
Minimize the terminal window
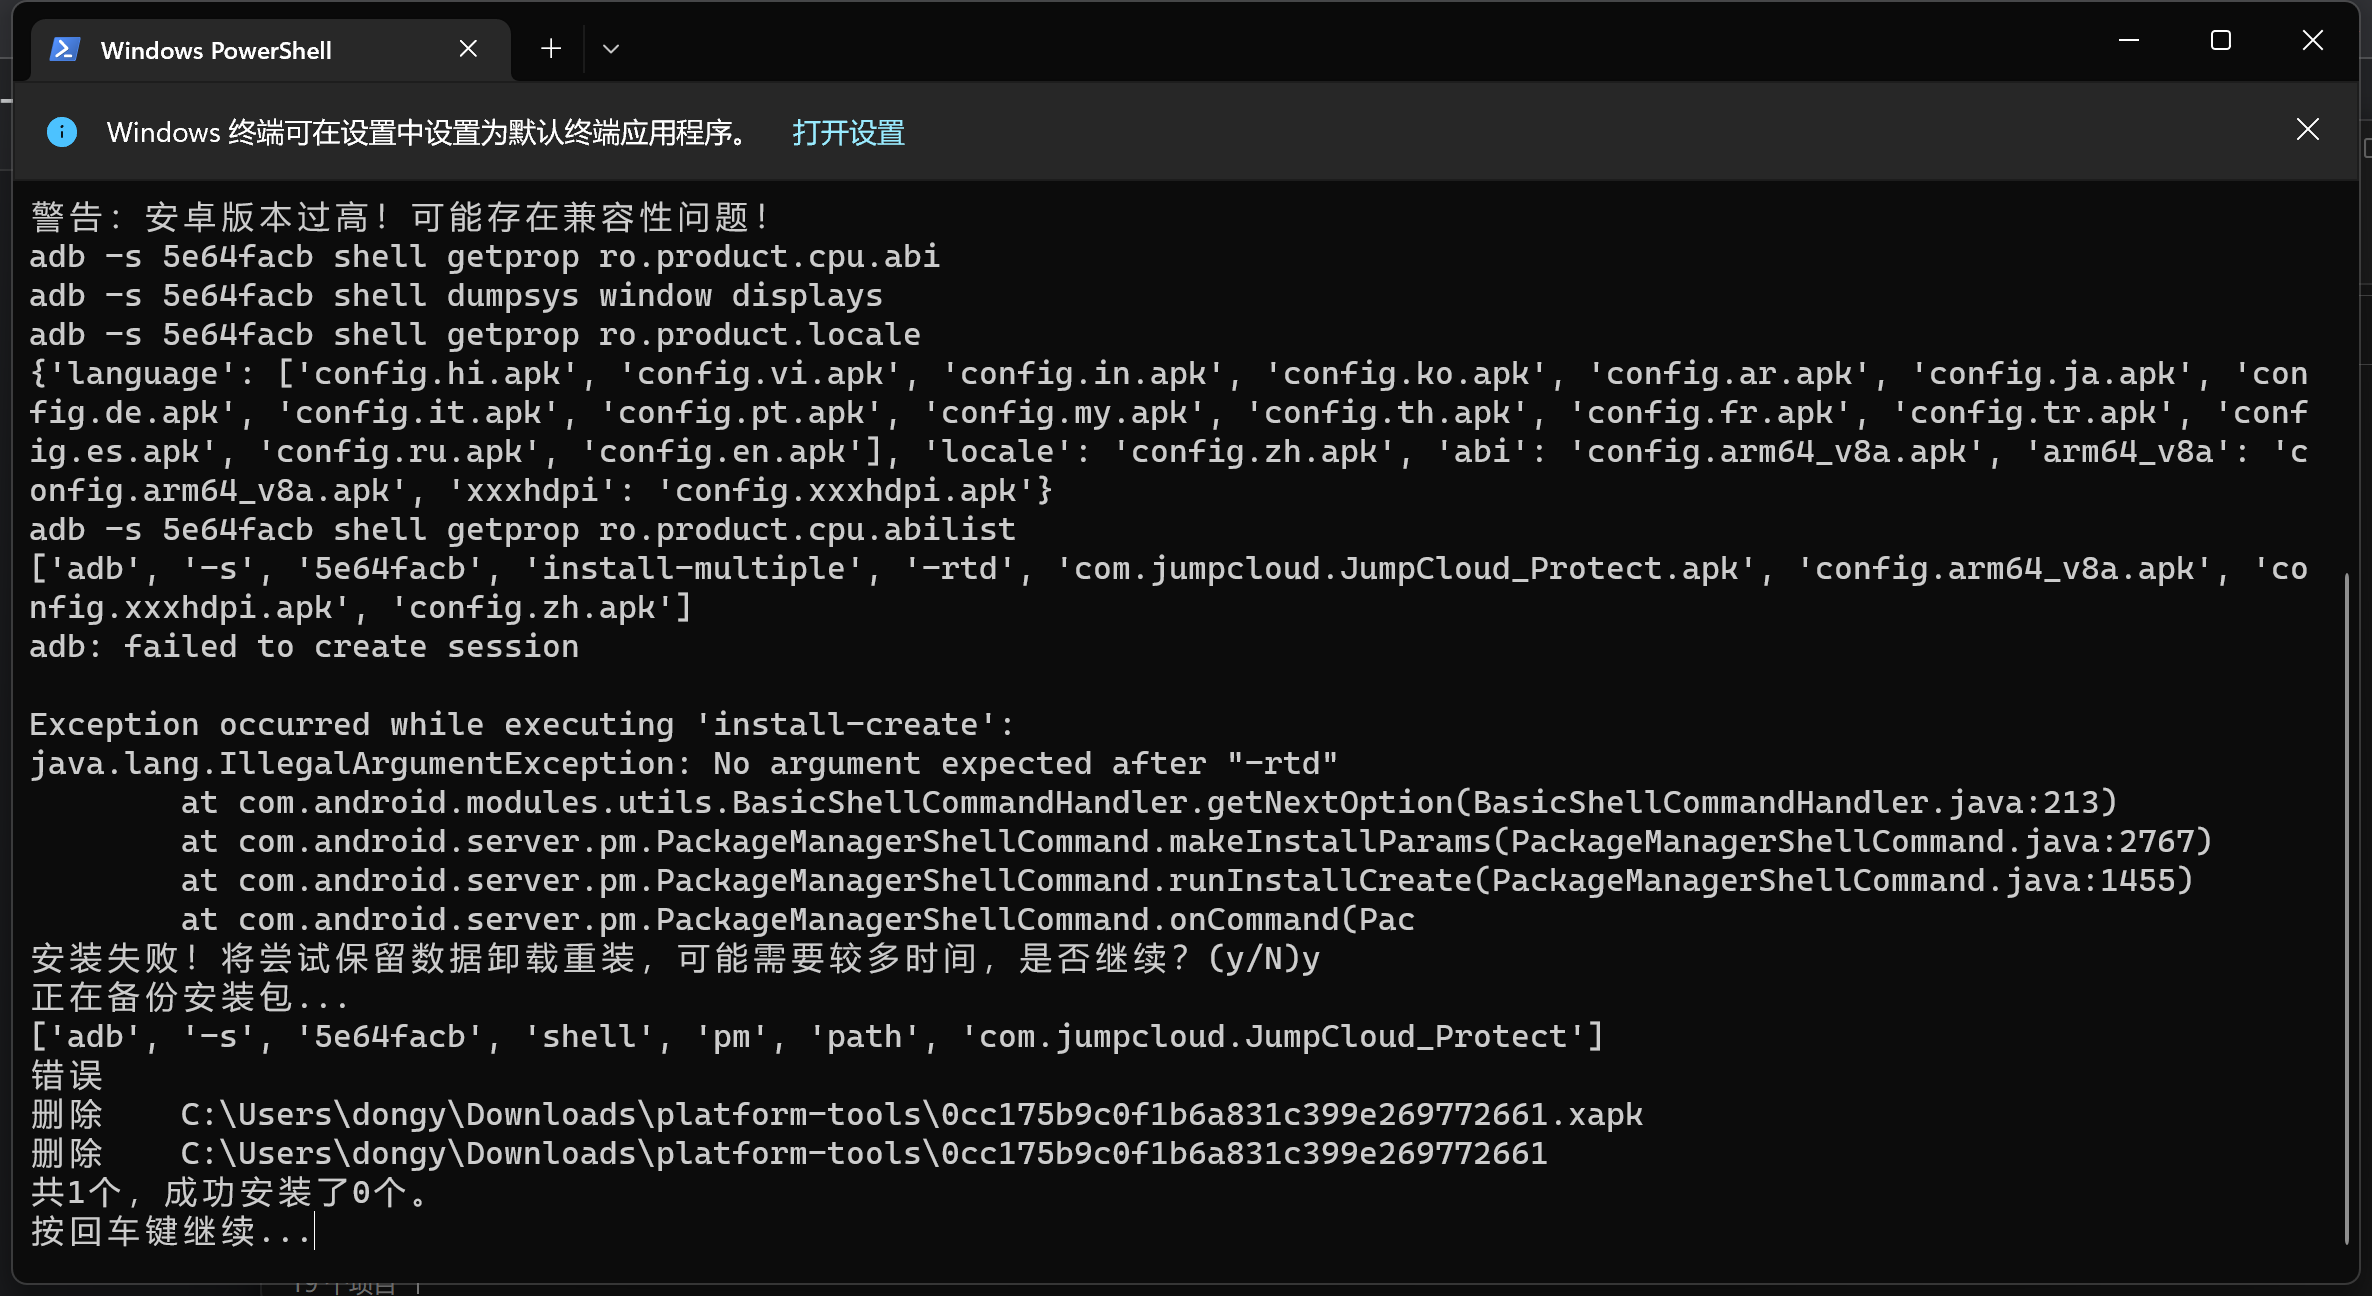tap(2128, 41)
